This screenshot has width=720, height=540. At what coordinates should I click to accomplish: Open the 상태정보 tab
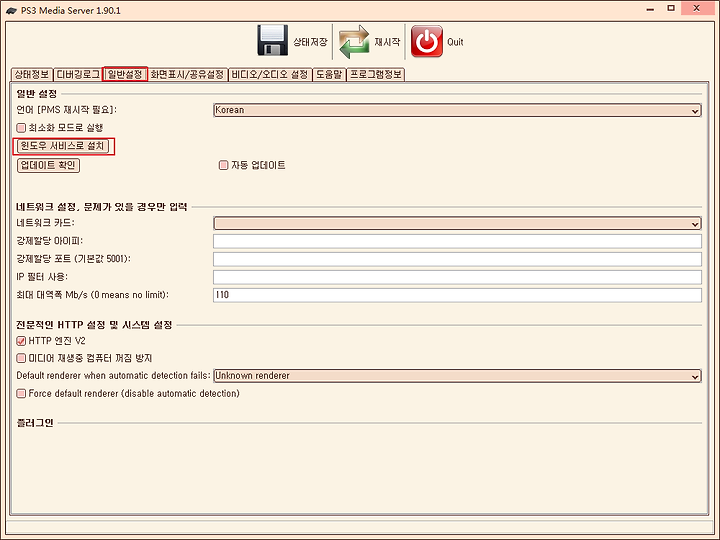point(32,74)
